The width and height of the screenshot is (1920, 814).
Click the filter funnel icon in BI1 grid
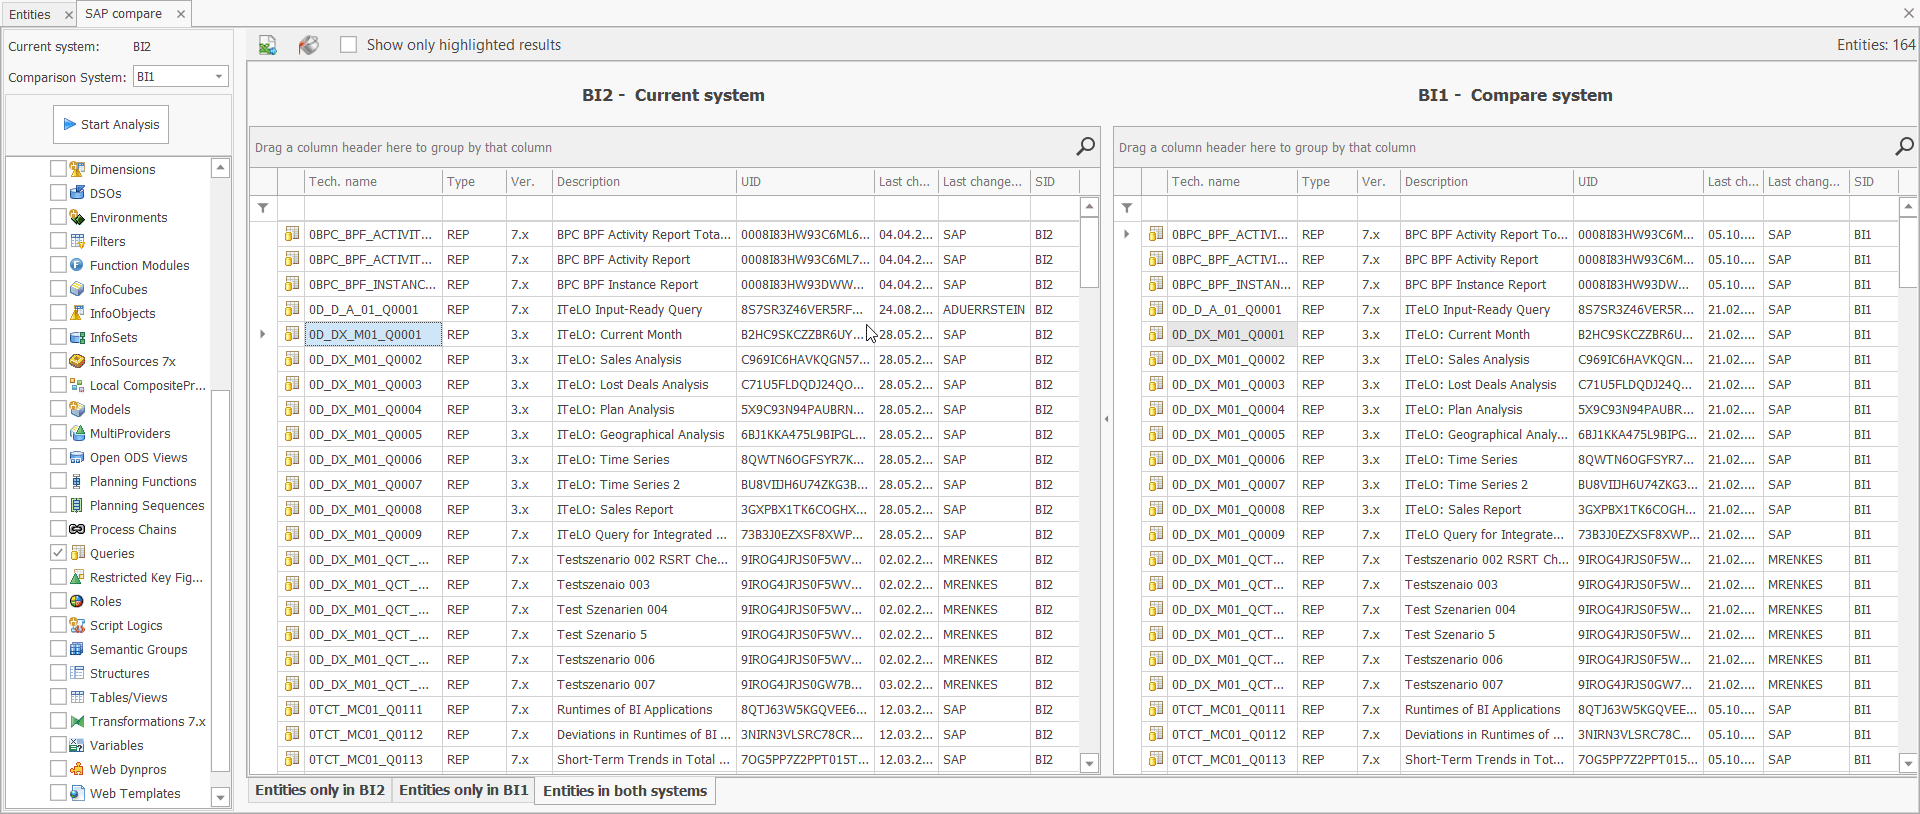pyautogui.click(x=1127, y=208)
